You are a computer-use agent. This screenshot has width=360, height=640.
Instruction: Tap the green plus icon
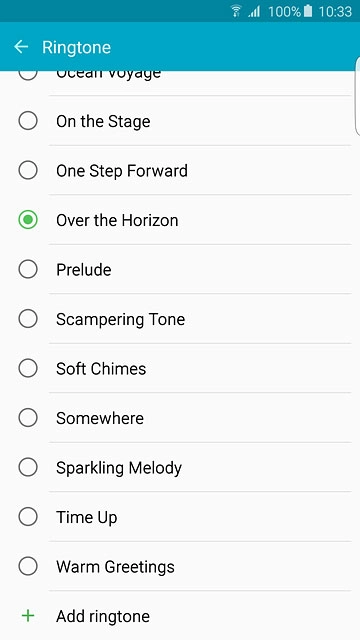(x=28, y=616)
